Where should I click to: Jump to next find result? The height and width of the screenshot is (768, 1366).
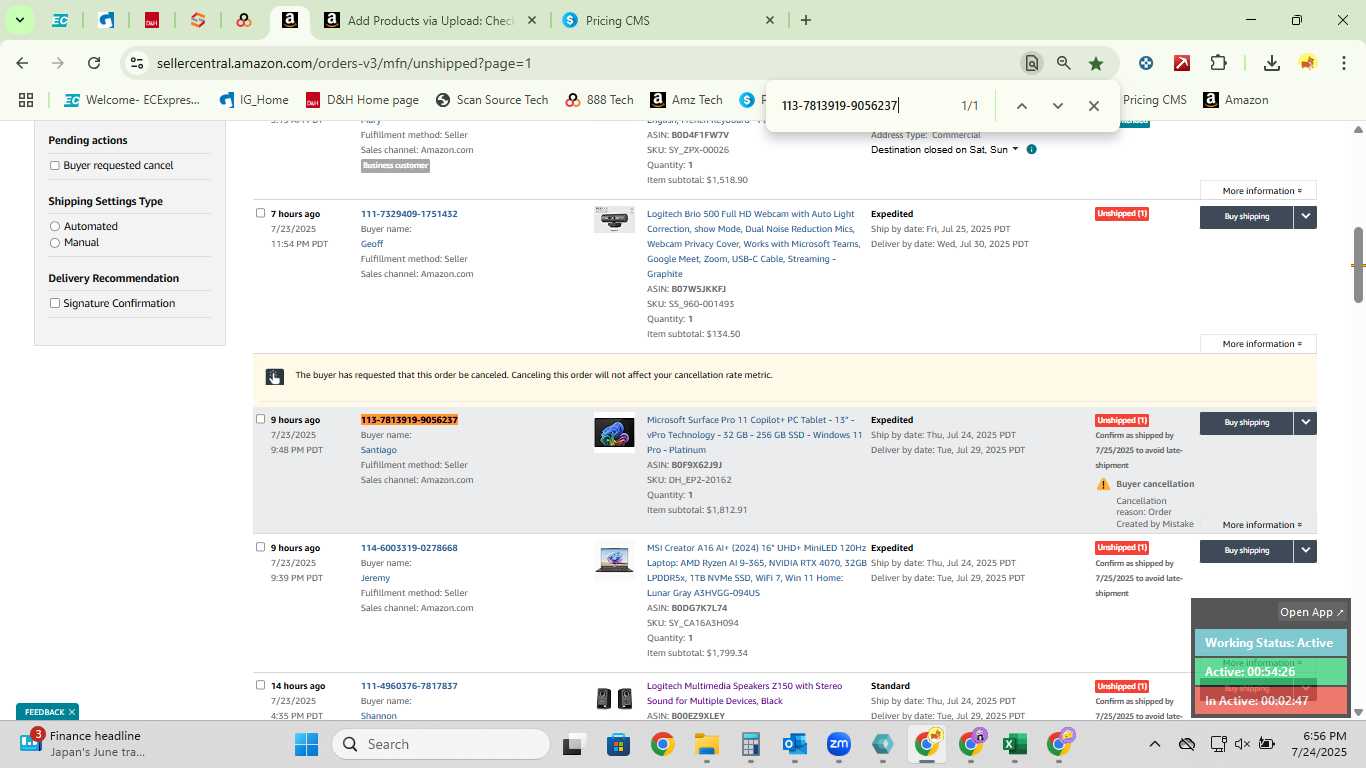(1057, 106)
